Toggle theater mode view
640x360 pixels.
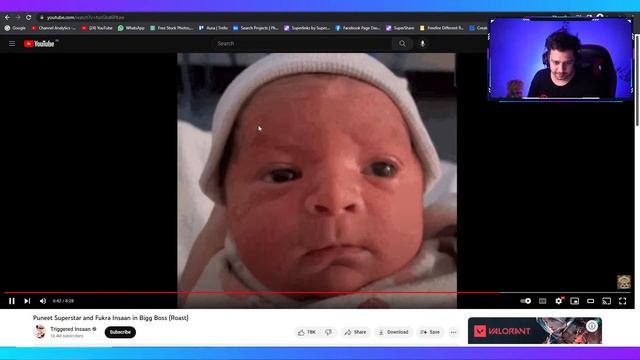click(x=591, y=301)
